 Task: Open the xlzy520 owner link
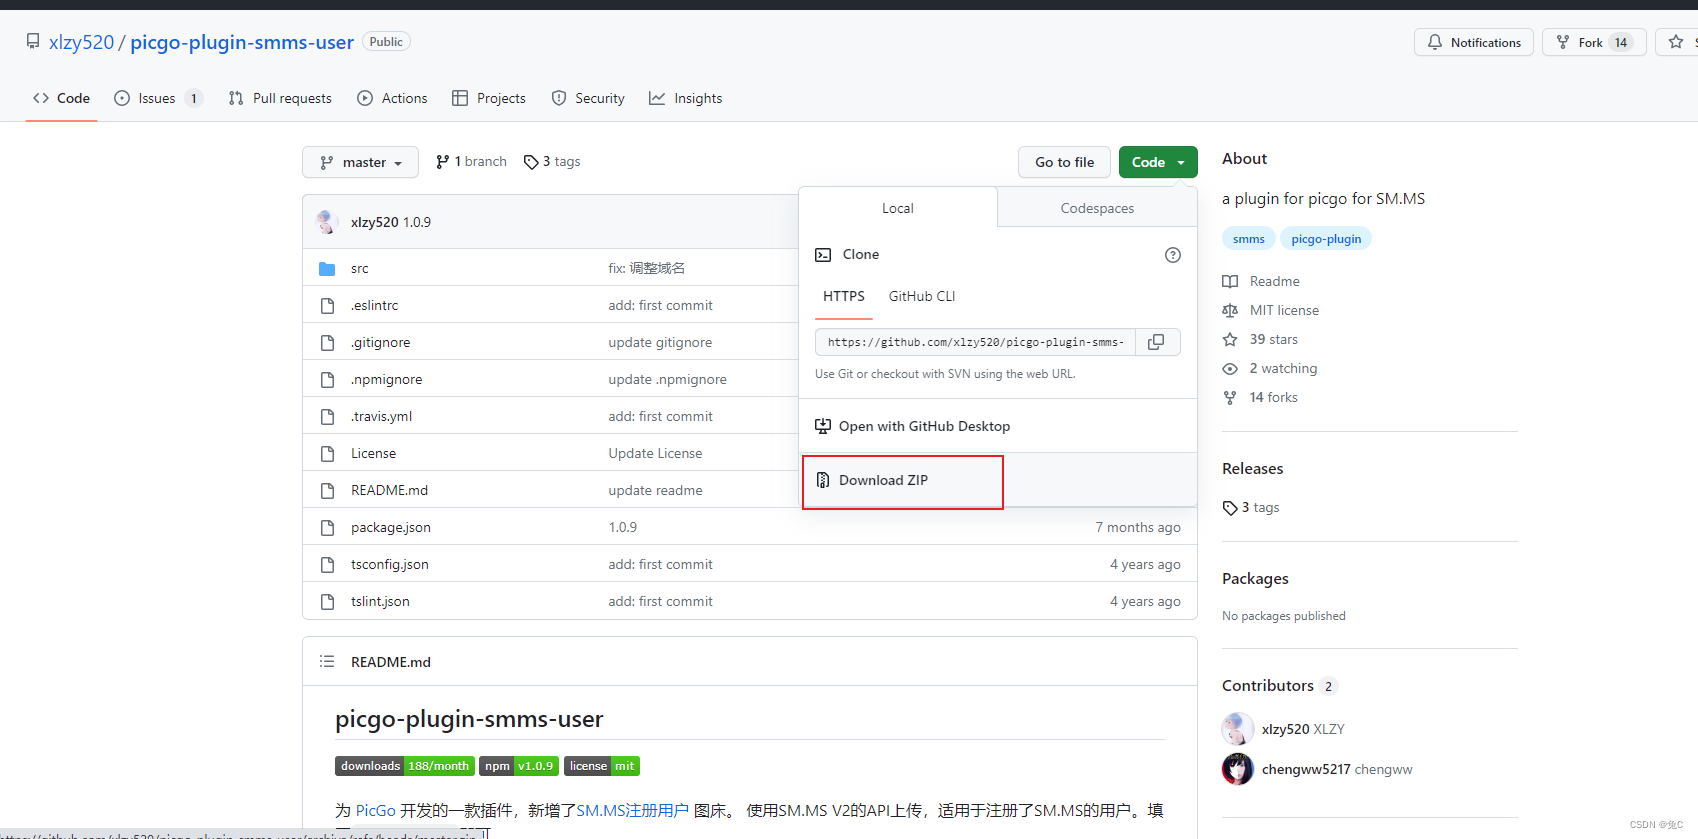(82, 42)
